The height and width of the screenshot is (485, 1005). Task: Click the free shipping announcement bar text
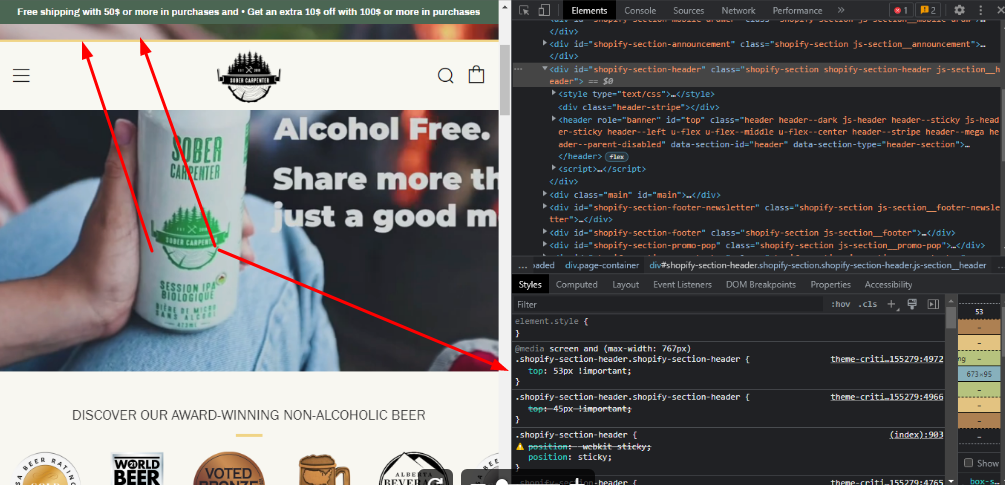tap(249, 12)
